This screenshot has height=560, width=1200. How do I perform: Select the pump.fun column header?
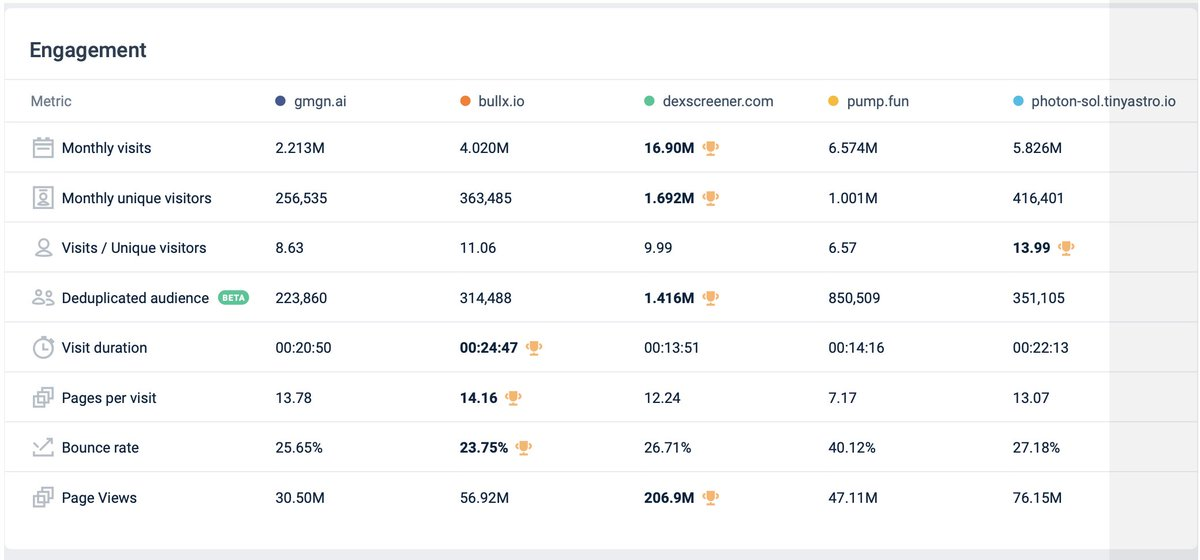pyautogui.click(x=878, y=101)
